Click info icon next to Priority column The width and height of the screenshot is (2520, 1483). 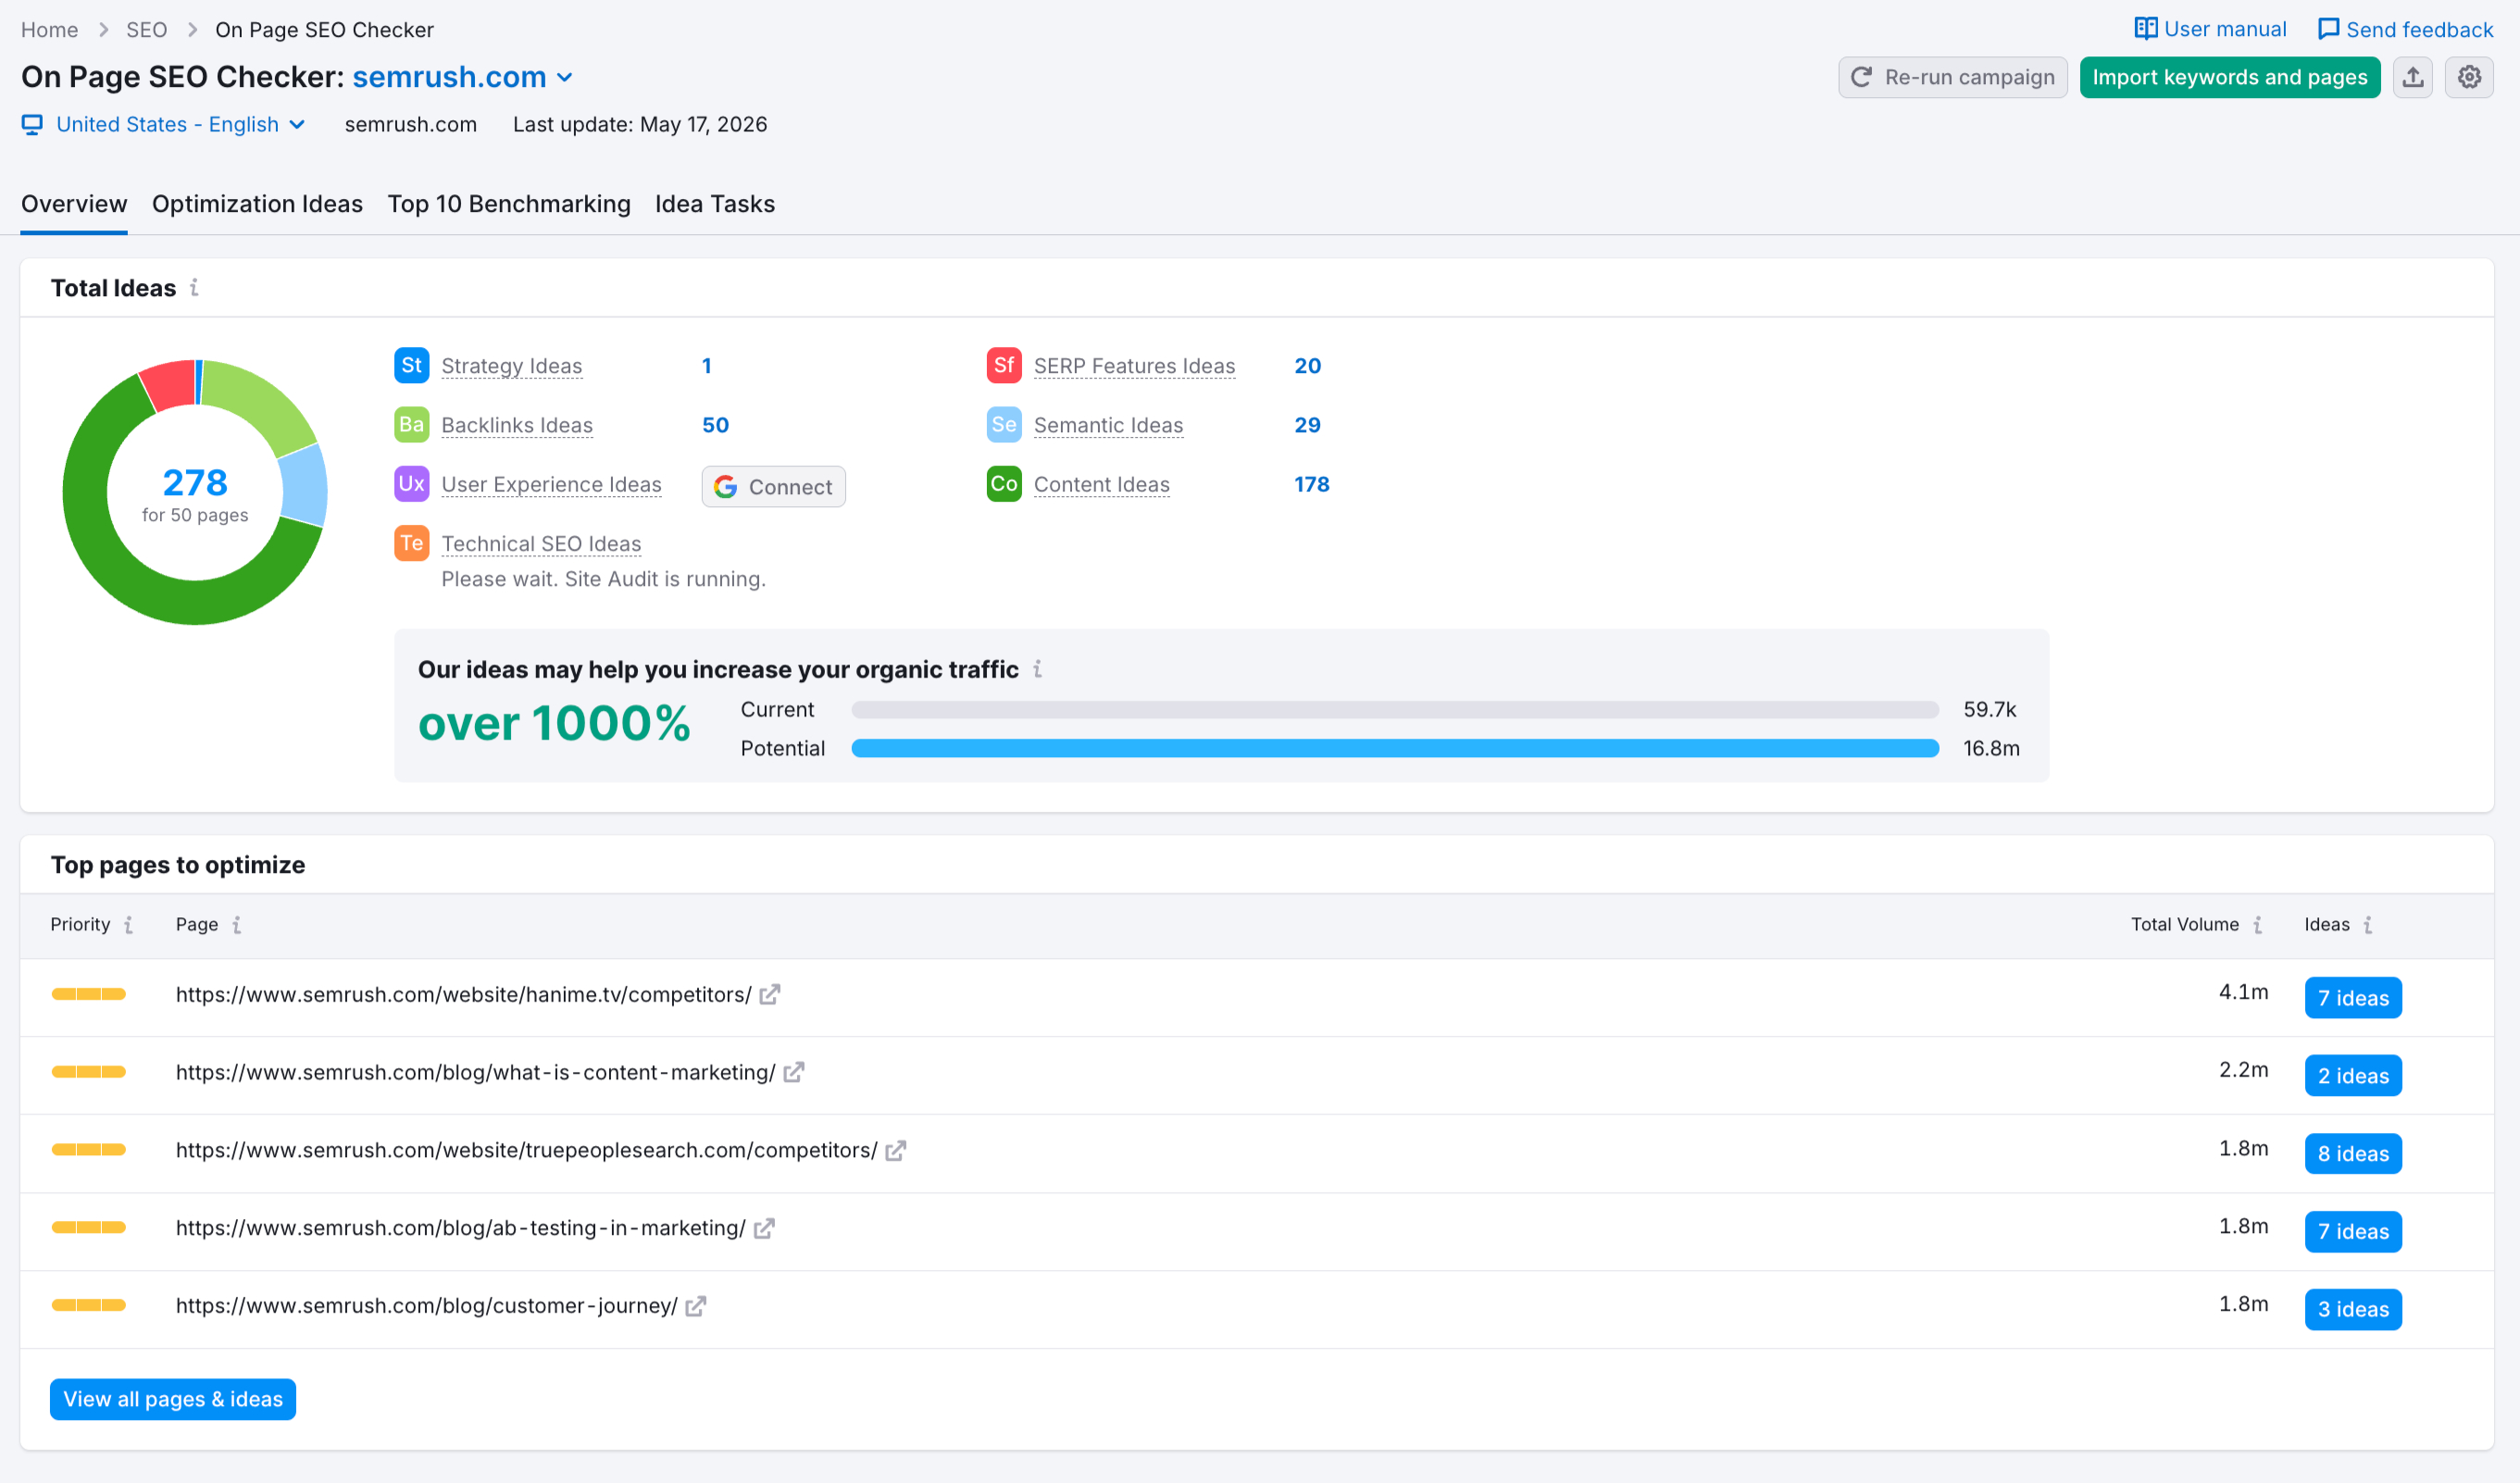(x=128, y=925)
